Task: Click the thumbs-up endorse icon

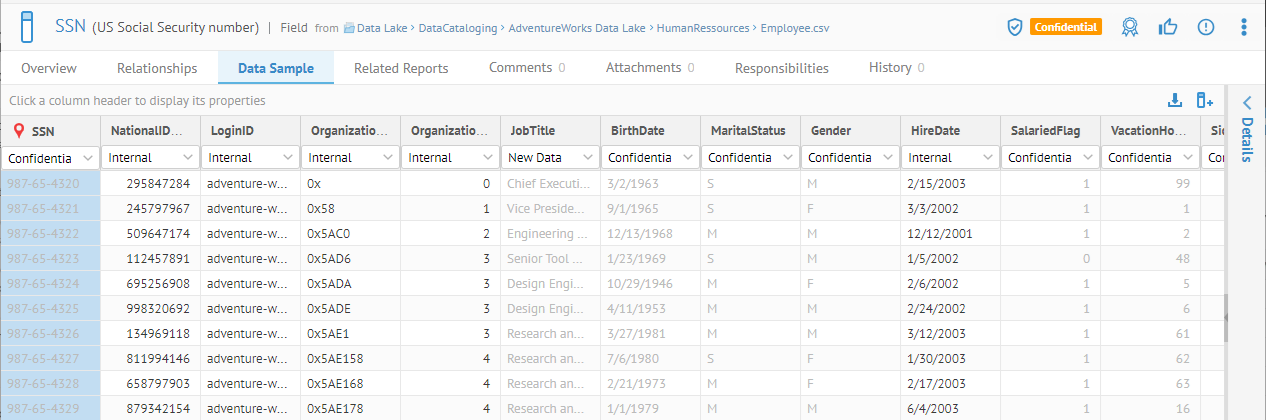Action: [x=1167, y=27]
